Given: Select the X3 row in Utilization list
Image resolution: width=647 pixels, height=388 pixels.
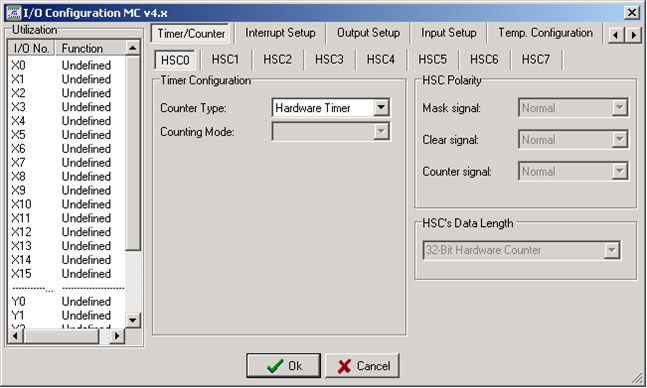Looking at the screenshot, I should [x=66, y=107].
